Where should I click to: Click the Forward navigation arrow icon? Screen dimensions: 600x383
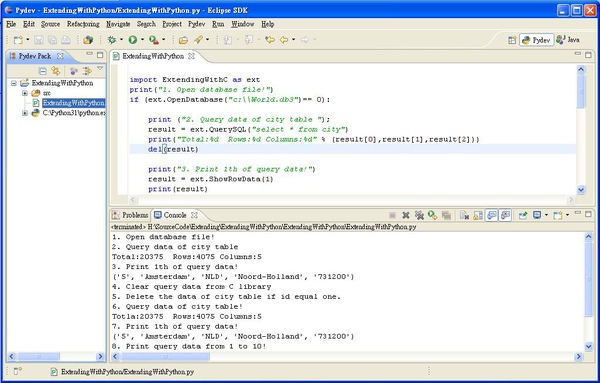[305, 40]
